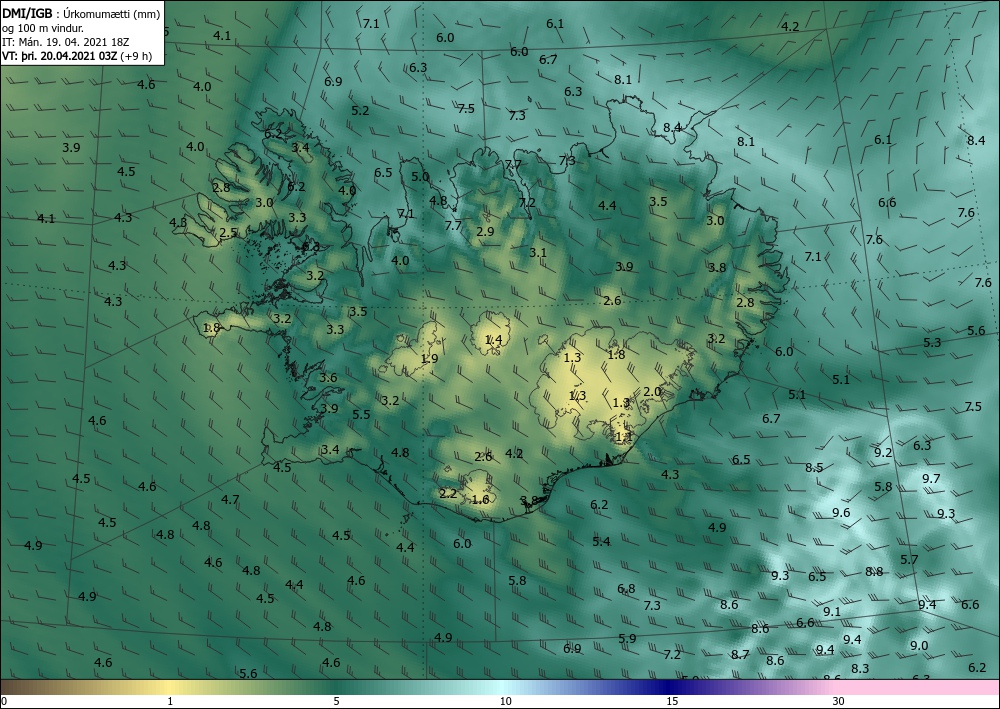Click the 2.5 value in the Westfjords
Image resolution: width=1000 pixels, height=709 pixels.
click(x=228, y=233)
